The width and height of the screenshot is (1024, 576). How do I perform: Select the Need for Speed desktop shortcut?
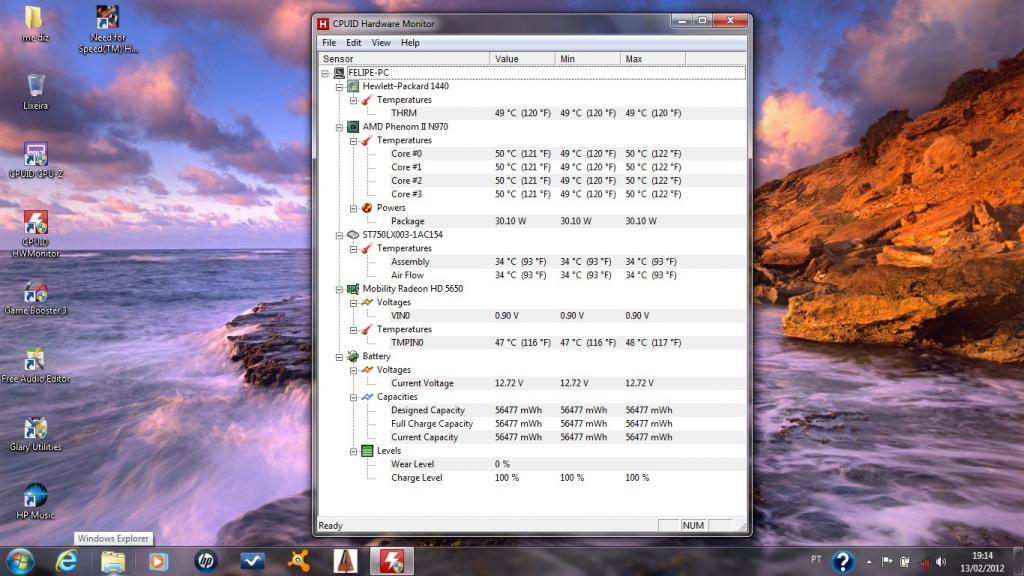pyautogui.click(x=108, y=29)
